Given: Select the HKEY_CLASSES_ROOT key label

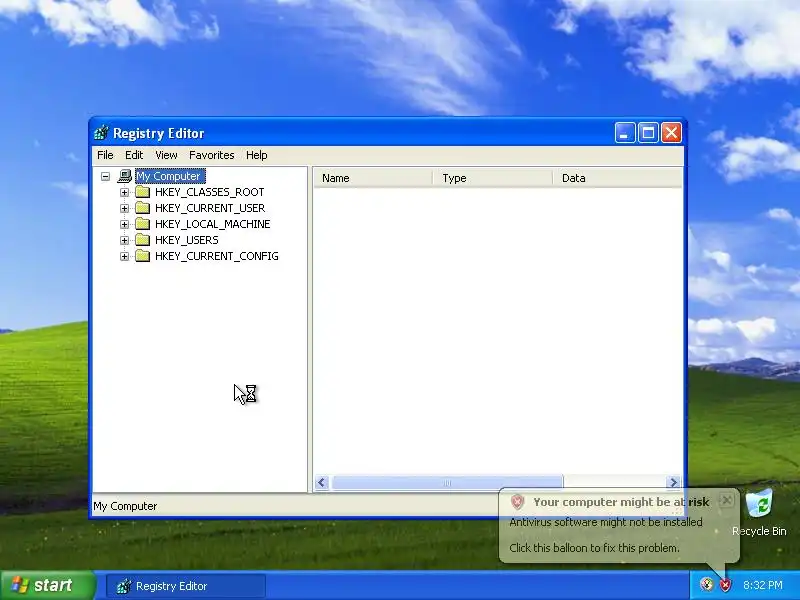Looking at the screenshot, I should point(210,192).
